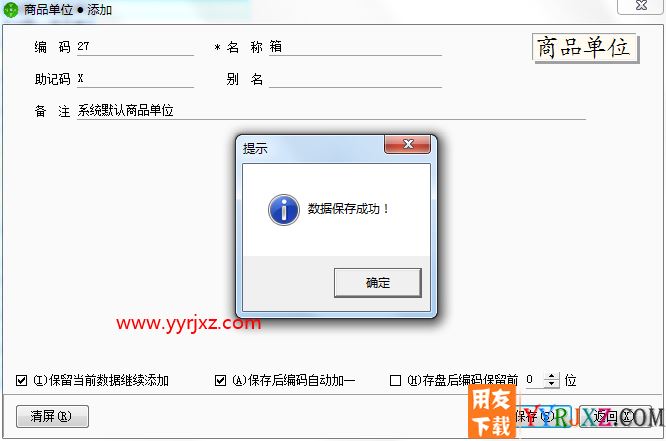Click the 别名 input field
The height and width of the screenshot is (441, 666).
tap(355, 79)
